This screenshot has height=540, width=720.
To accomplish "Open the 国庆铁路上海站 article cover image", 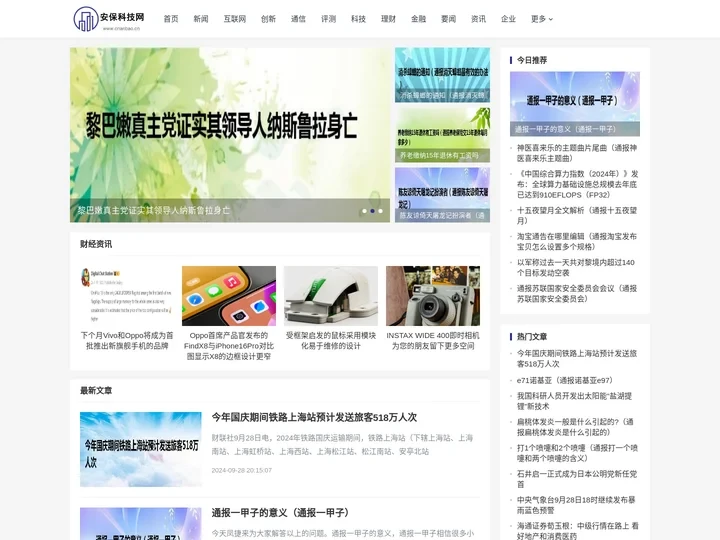I will pos(141,449).
